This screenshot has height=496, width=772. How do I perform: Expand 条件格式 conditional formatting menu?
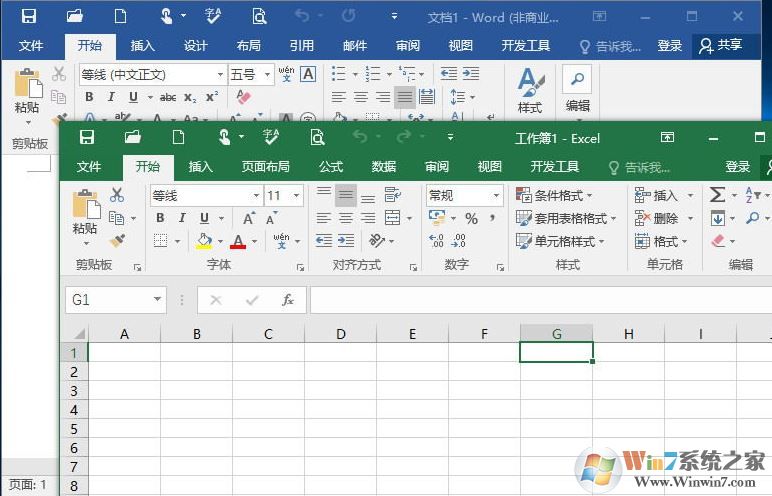pyautogui.click(x=554, y=196)
